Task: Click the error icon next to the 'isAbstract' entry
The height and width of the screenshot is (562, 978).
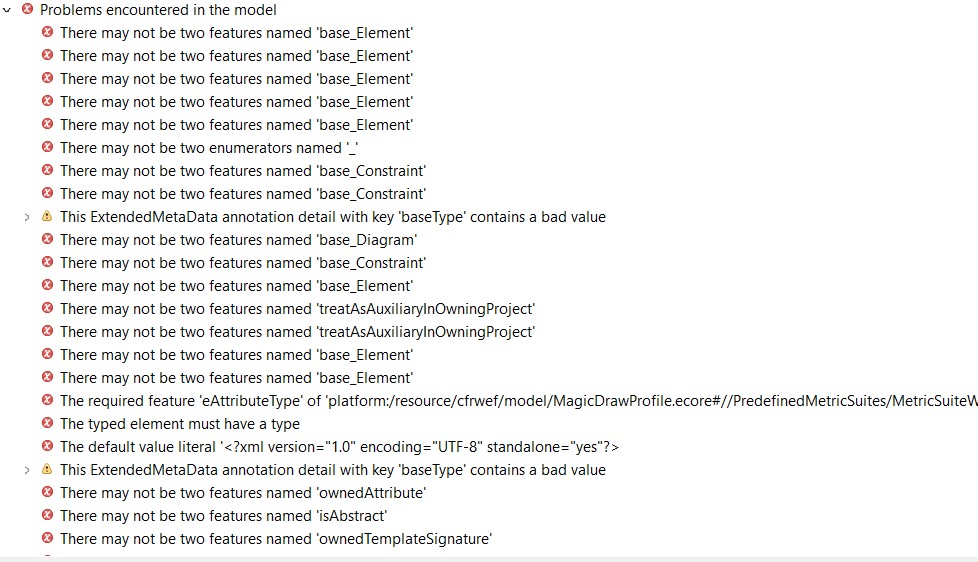Action: click(x=47, y=515)
